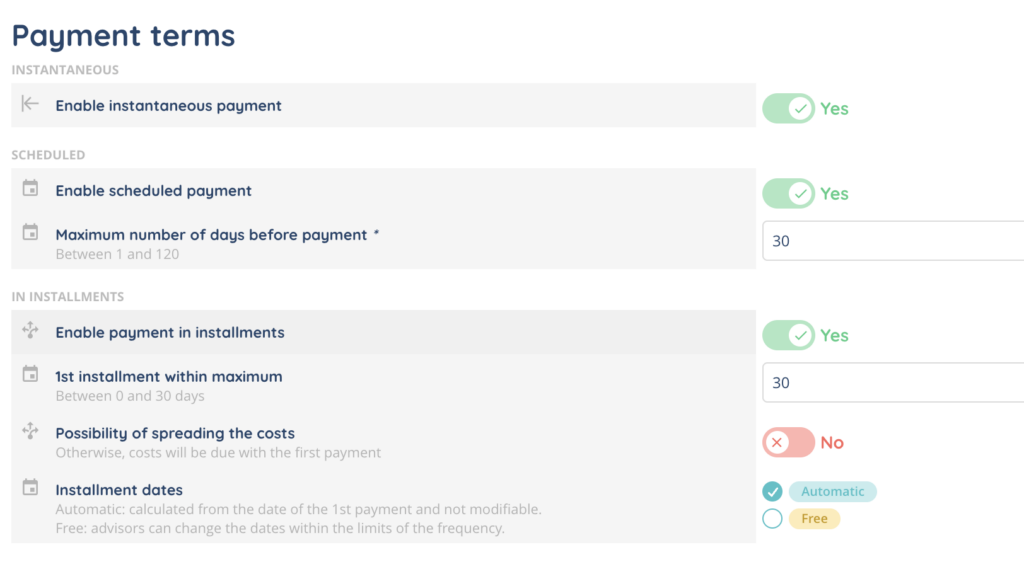Screen dimensions: 1024x562
Task: Focus the maximum days before payment field
Action: point(893,241)
